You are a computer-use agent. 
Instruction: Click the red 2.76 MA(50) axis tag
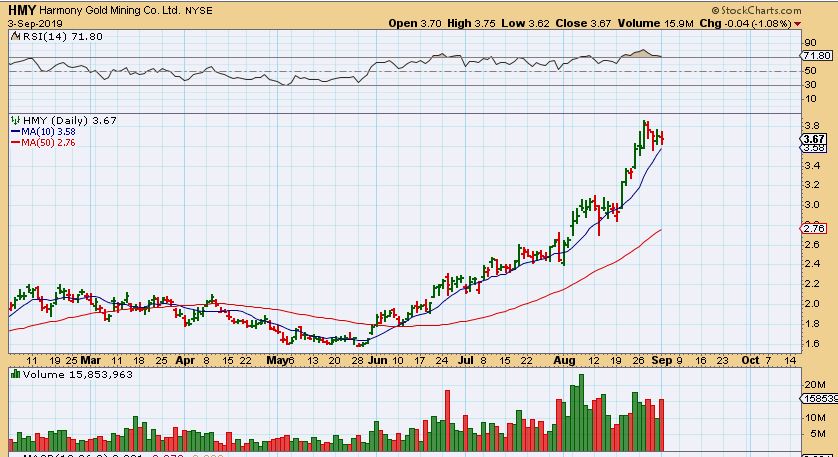tap(815, 229)
